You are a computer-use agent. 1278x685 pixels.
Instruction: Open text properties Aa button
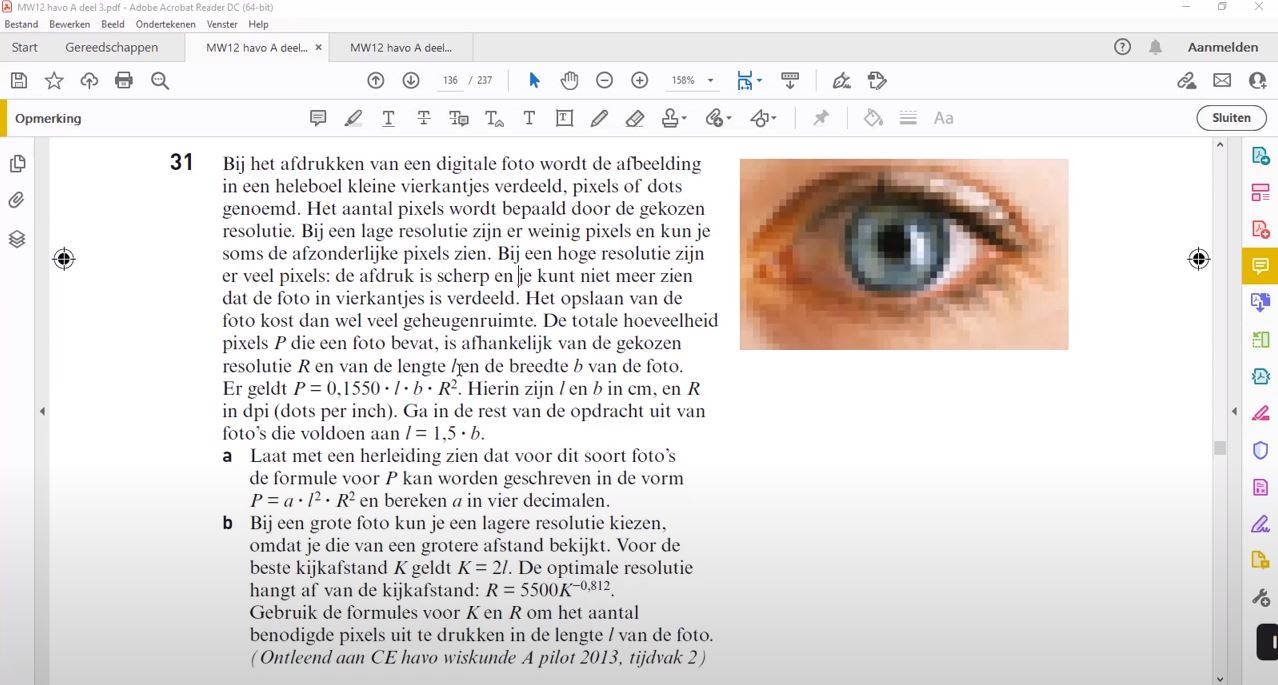click(943, 118)
